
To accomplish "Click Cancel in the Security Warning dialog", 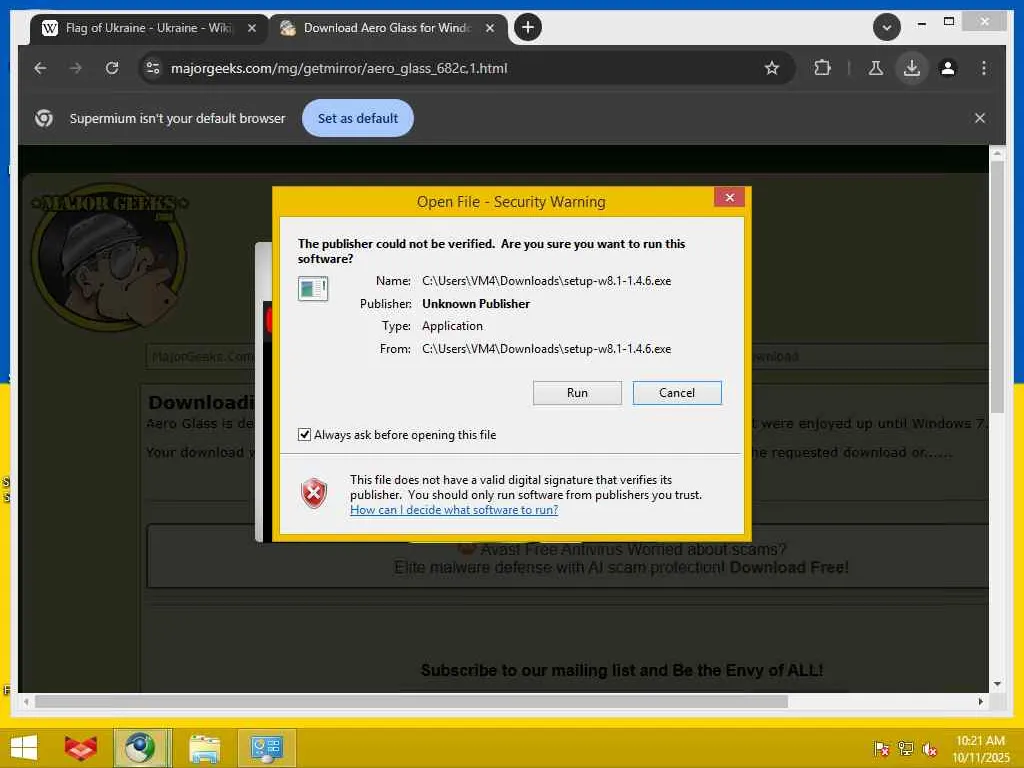I will (x=677, y=392).
